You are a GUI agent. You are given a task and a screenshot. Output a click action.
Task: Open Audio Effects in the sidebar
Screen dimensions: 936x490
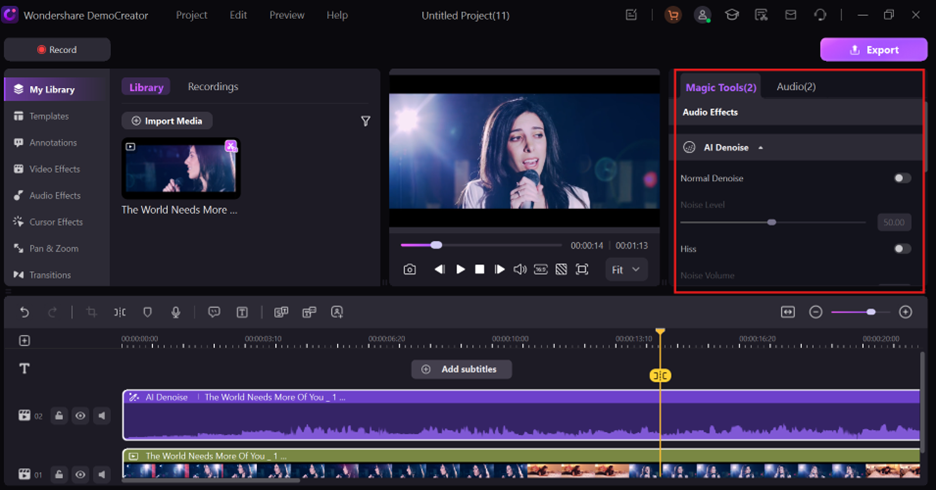point(55,195)
